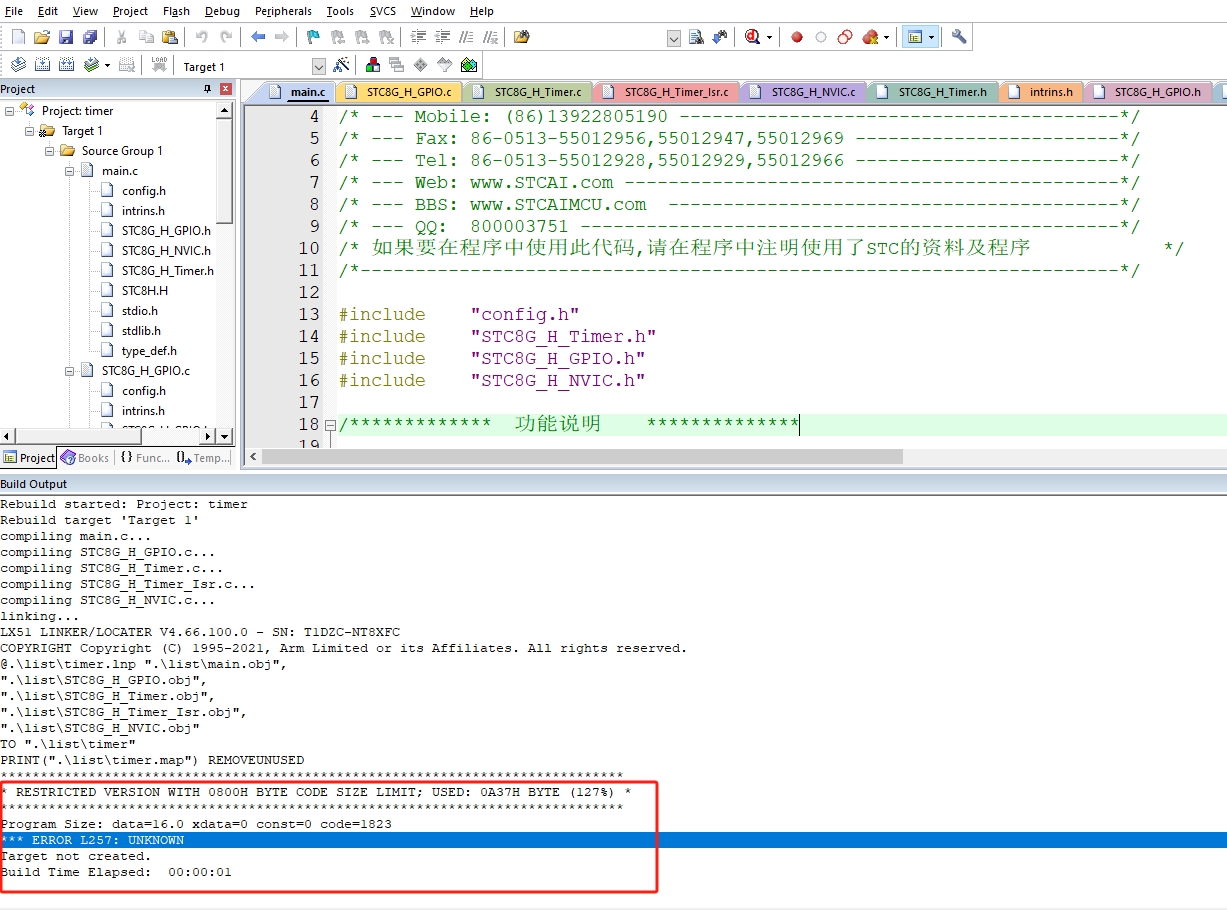Image resolution: width=1227 pixels, height=910 pixels.
Task: Insert a breakpoint with the red dot icon
Action: tap(797, 37)
